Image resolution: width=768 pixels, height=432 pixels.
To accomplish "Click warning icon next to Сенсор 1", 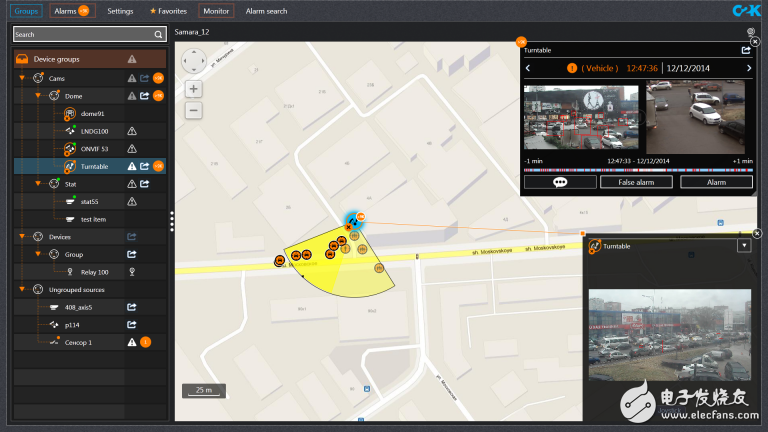I will pos(131,342).
